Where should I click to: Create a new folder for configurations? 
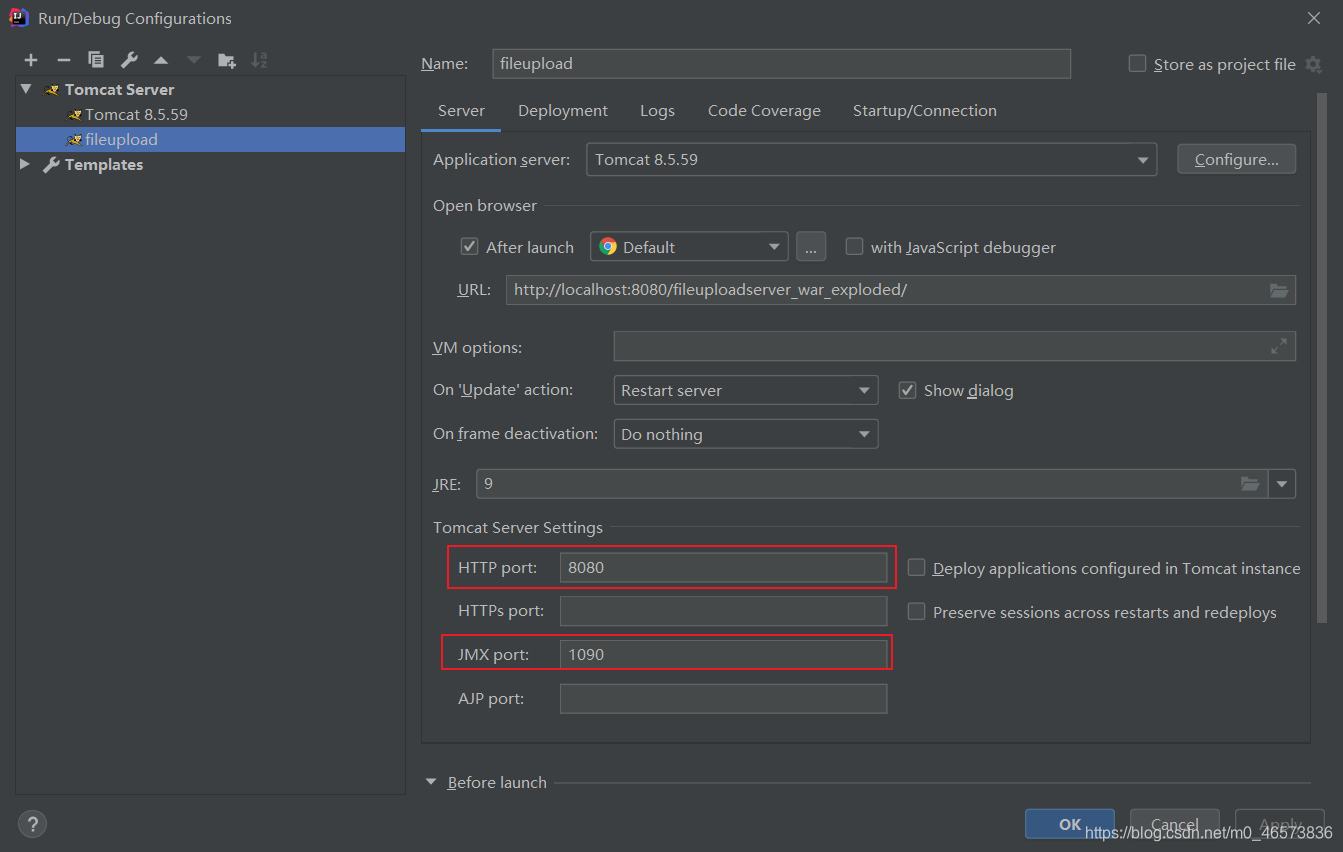[x=227, y=60]
